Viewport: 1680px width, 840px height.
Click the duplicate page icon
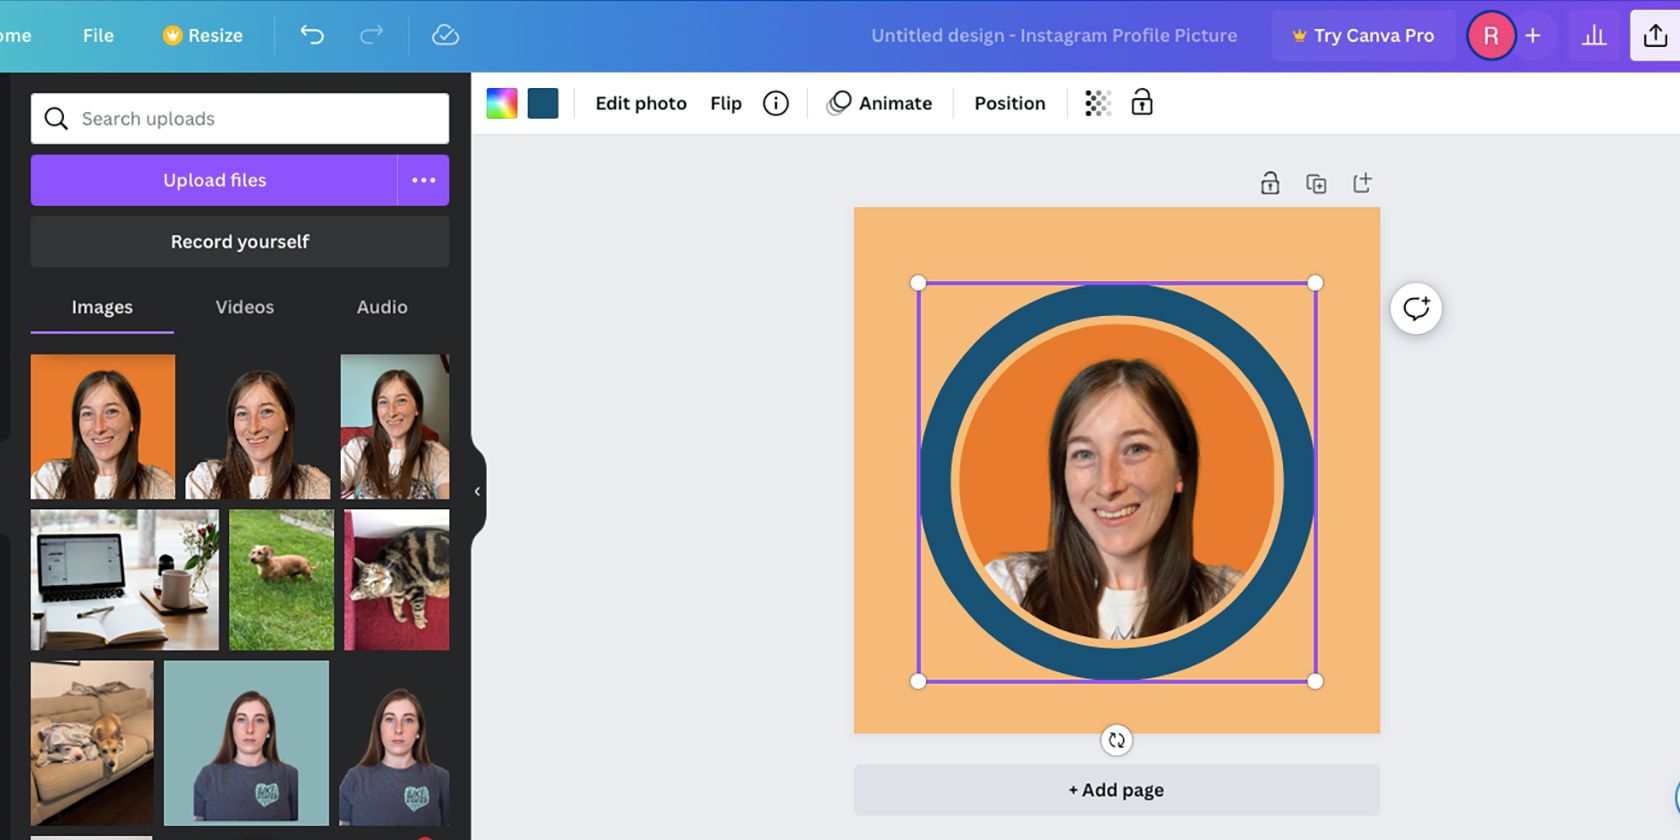[1316, 183]
